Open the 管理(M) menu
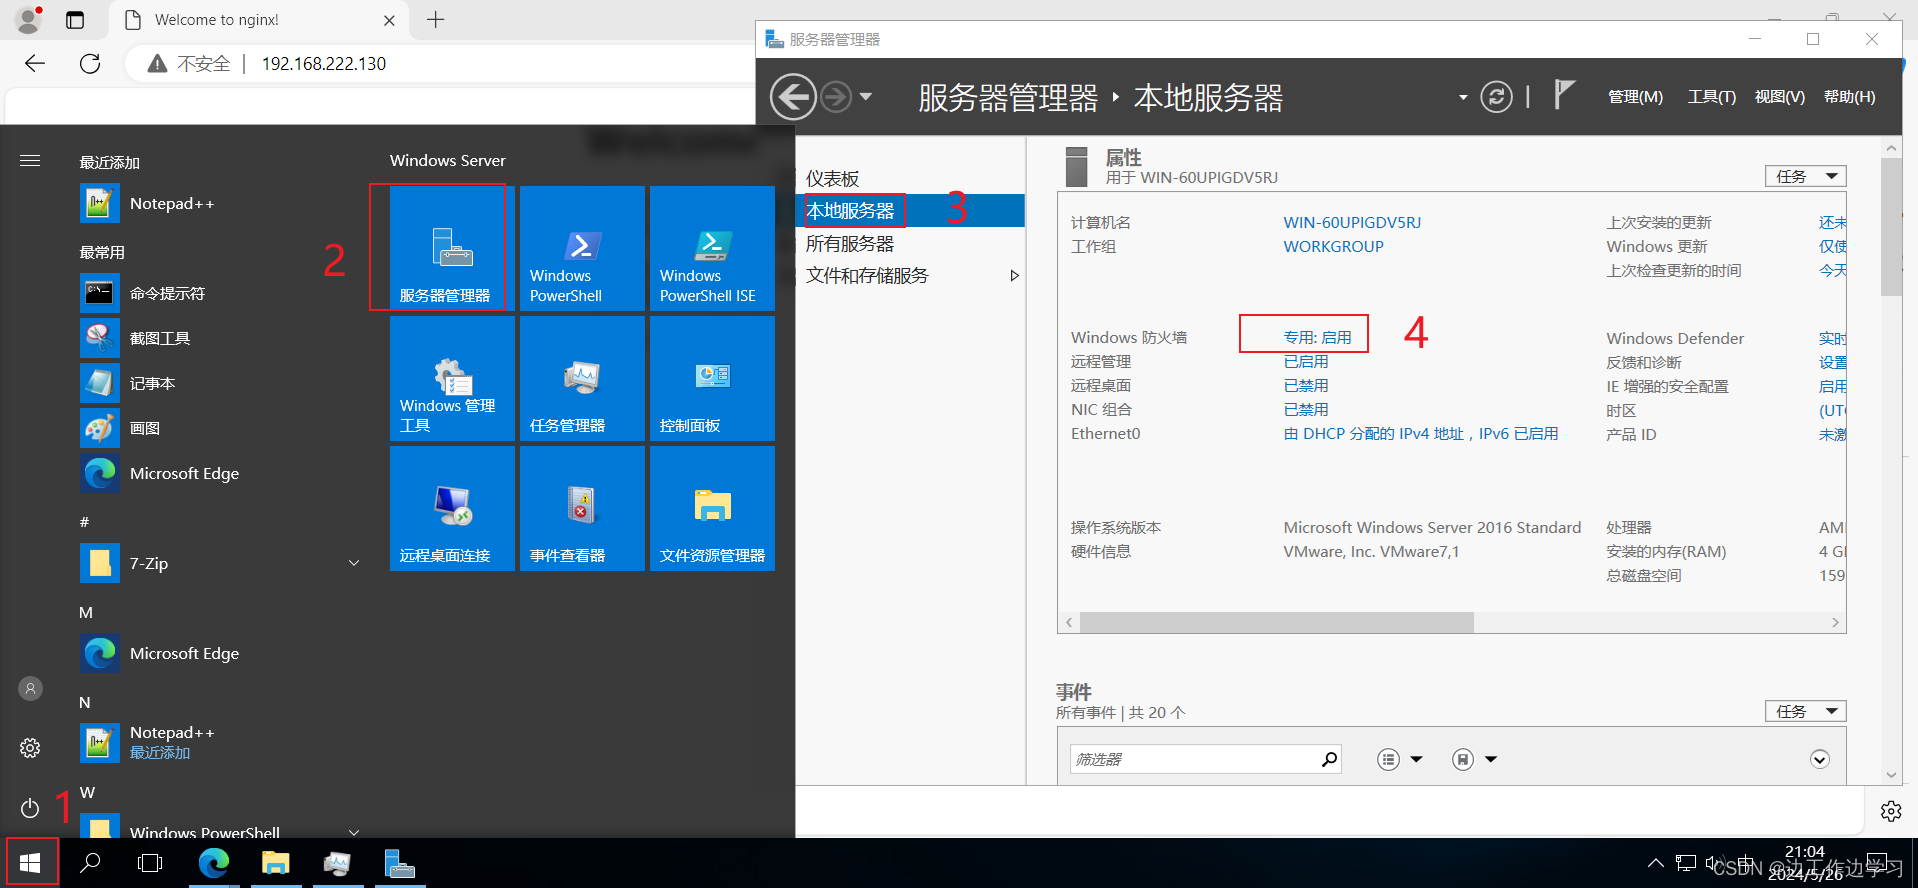Viewport: 1918px width, 888px height. tap(1635, 97)
